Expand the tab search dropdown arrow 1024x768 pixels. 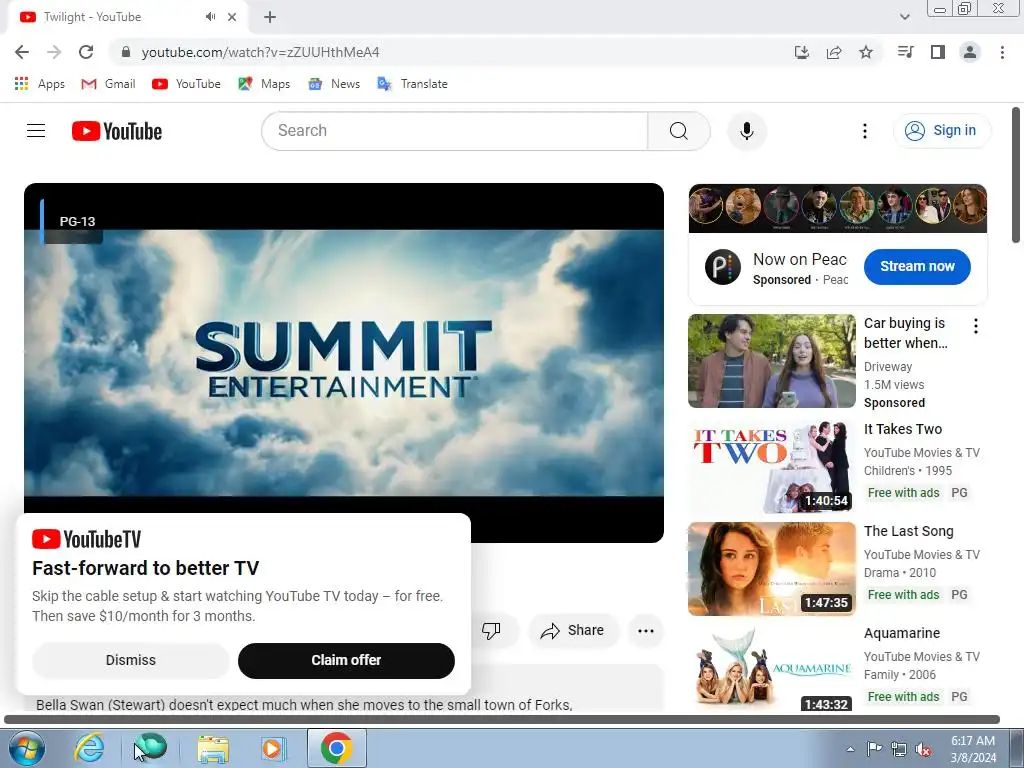tap(904, 17)
